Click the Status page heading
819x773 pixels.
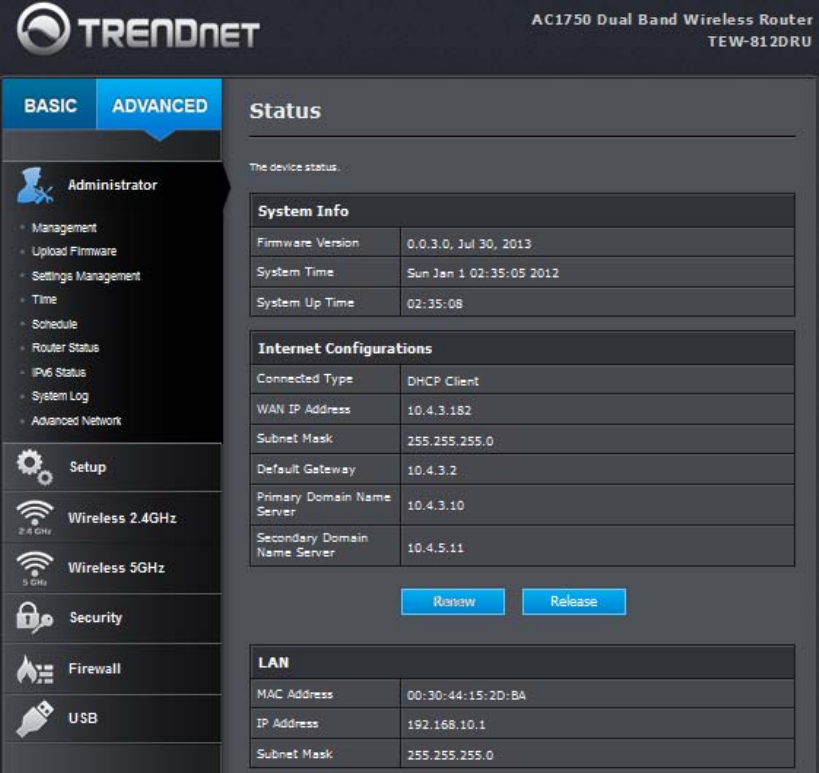click(285, 111)
